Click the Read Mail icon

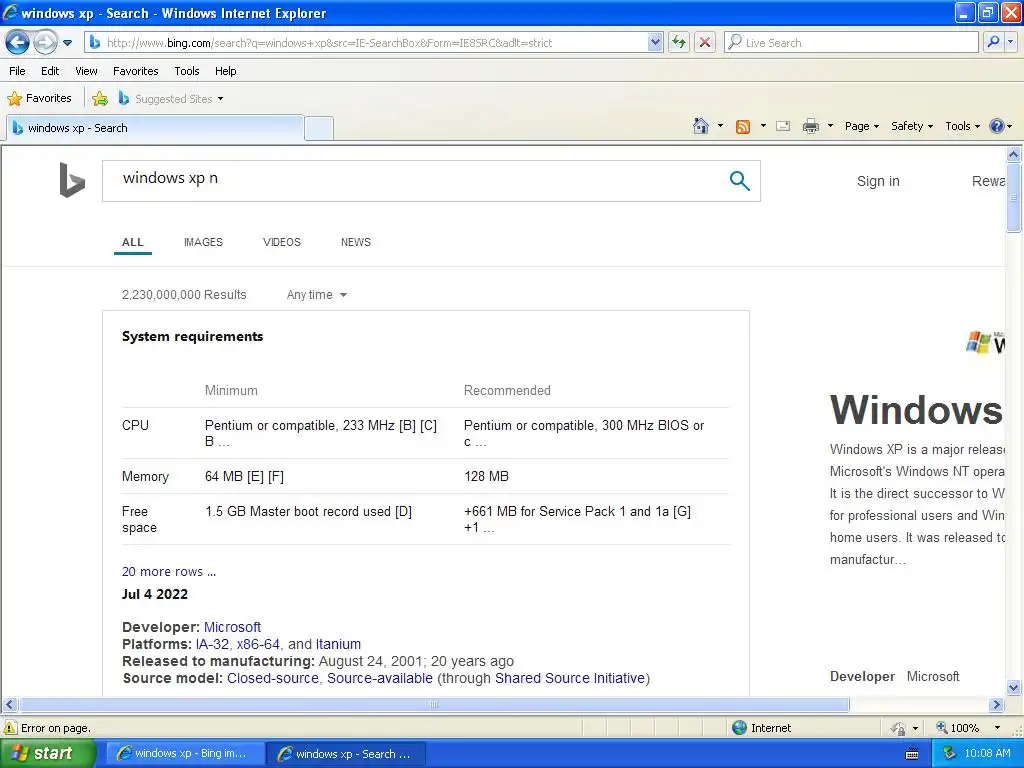(x=783, y=126)
